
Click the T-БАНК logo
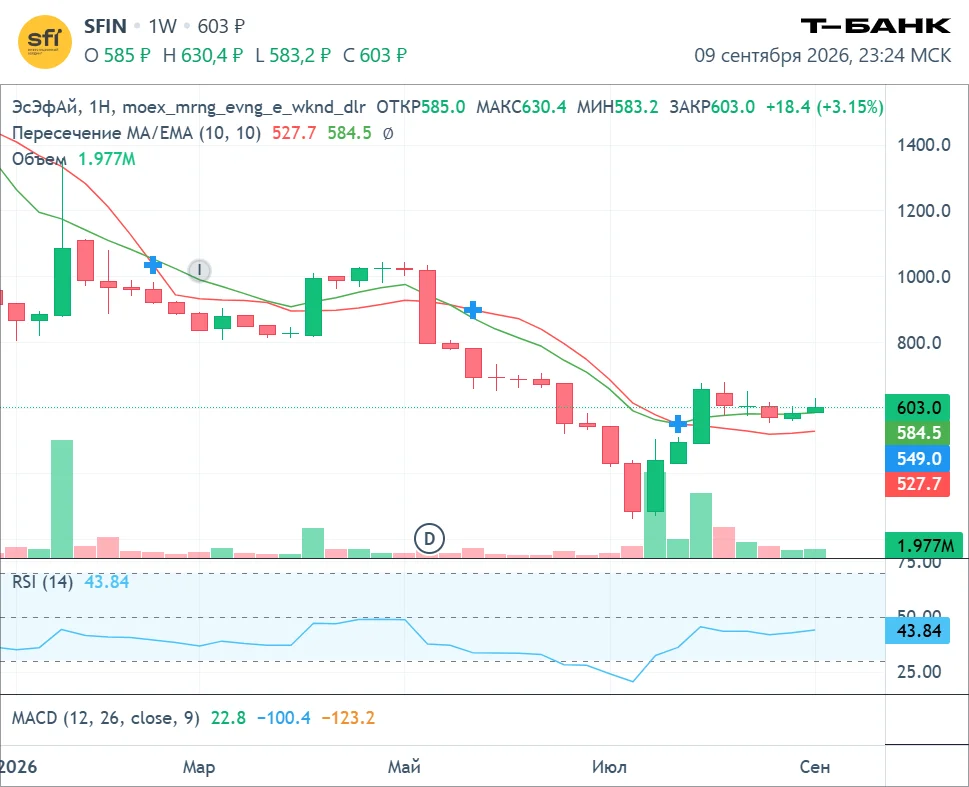(x=875, y=26)
